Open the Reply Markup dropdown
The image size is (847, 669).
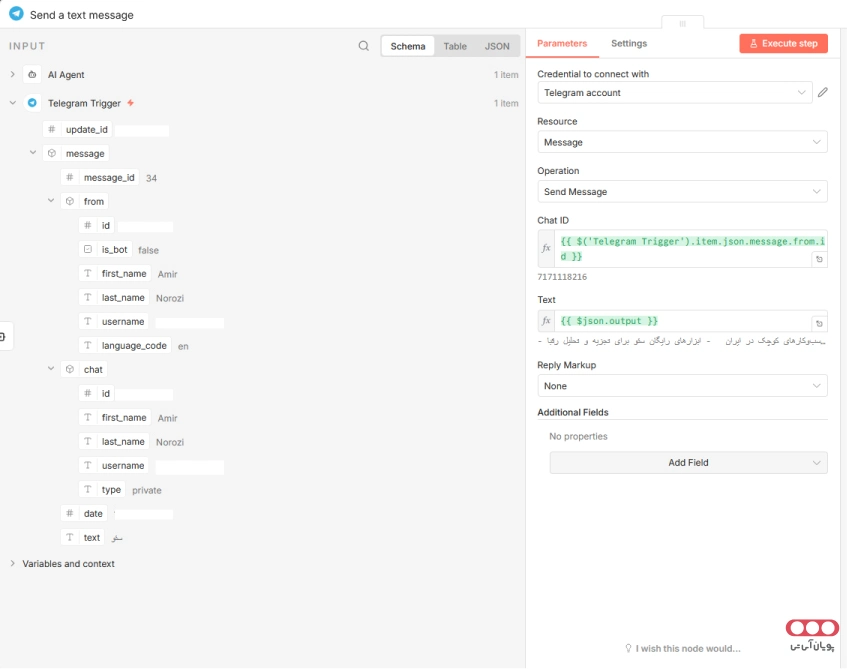click(x=682, y=386)
